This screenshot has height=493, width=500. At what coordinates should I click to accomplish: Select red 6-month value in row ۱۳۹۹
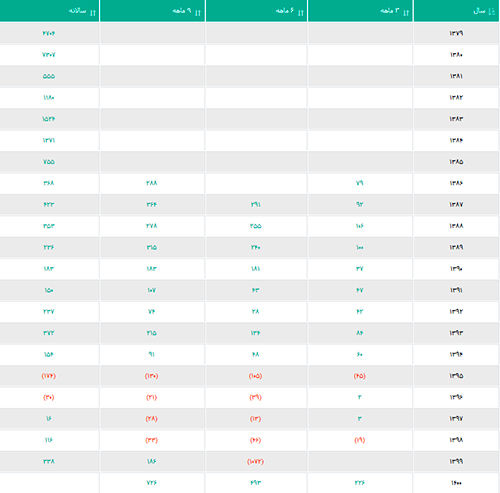tap(255, 461)
